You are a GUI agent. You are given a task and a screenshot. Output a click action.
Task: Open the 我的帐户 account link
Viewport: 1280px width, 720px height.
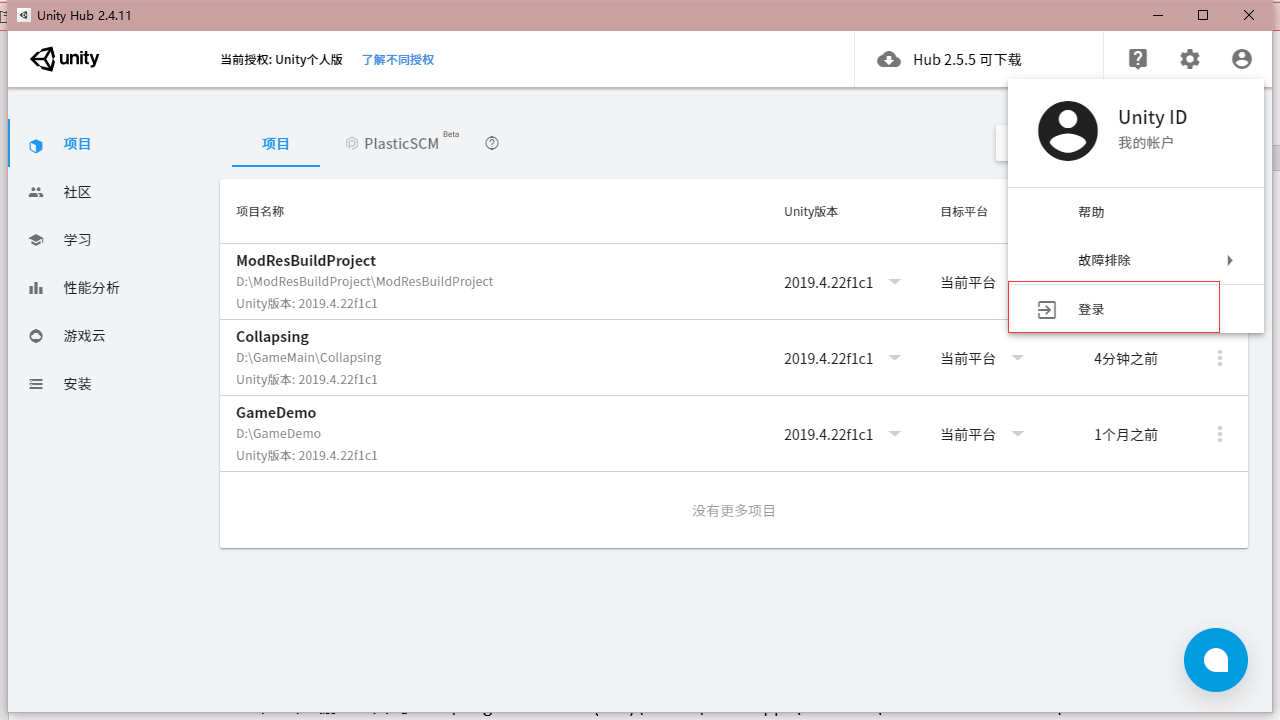point(1146,143)
